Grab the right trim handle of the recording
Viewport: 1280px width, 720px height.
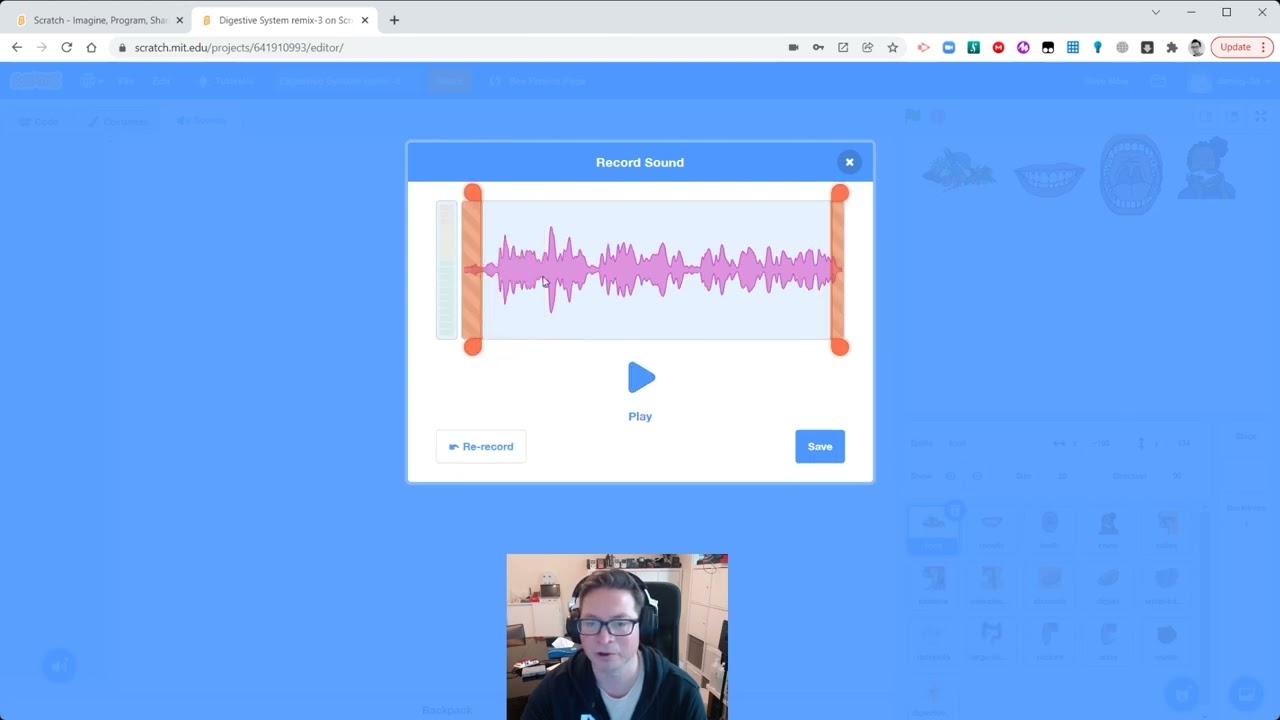pyautogui.click(x=839, y=269)
